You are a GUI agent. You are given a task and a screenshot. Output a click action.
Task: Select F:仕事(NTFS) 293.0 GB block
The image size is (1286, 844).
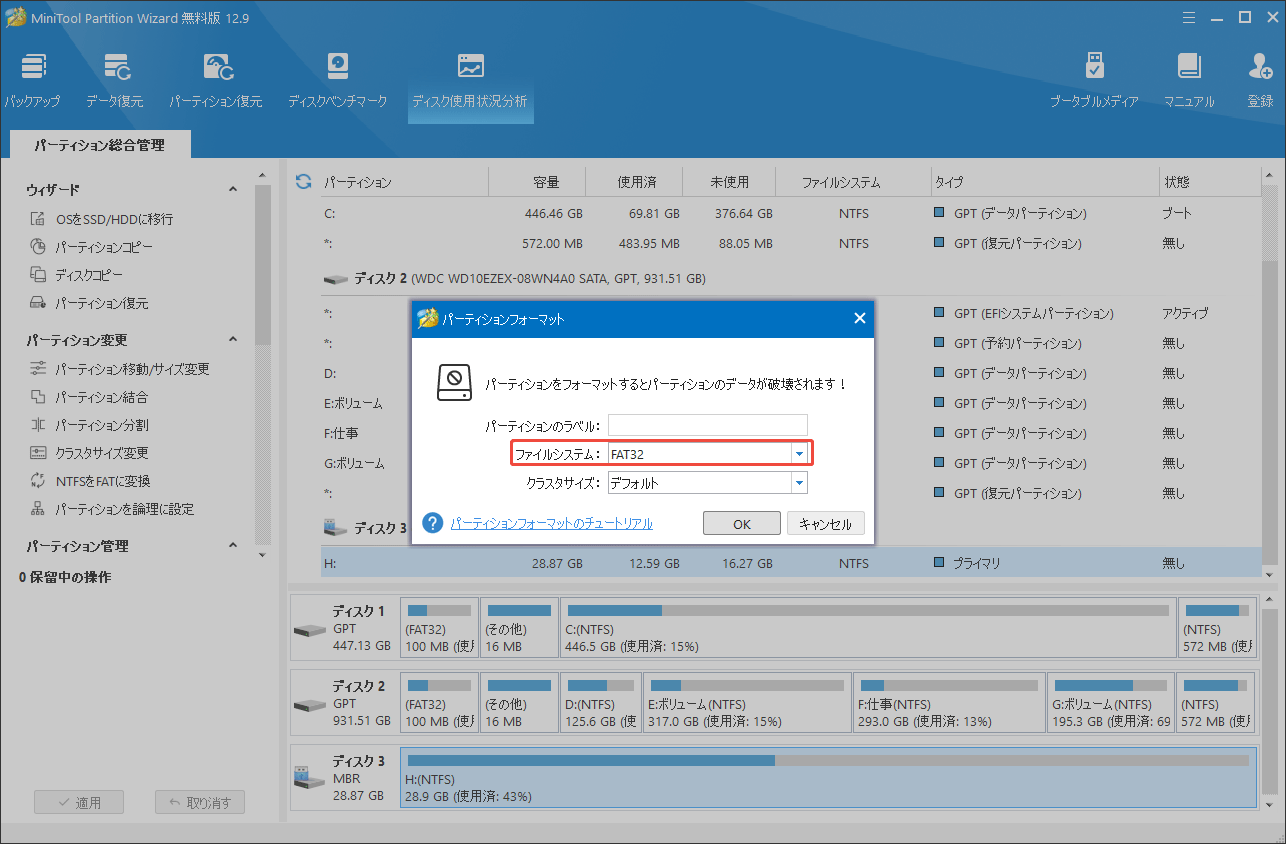click(x=948, y=701)
